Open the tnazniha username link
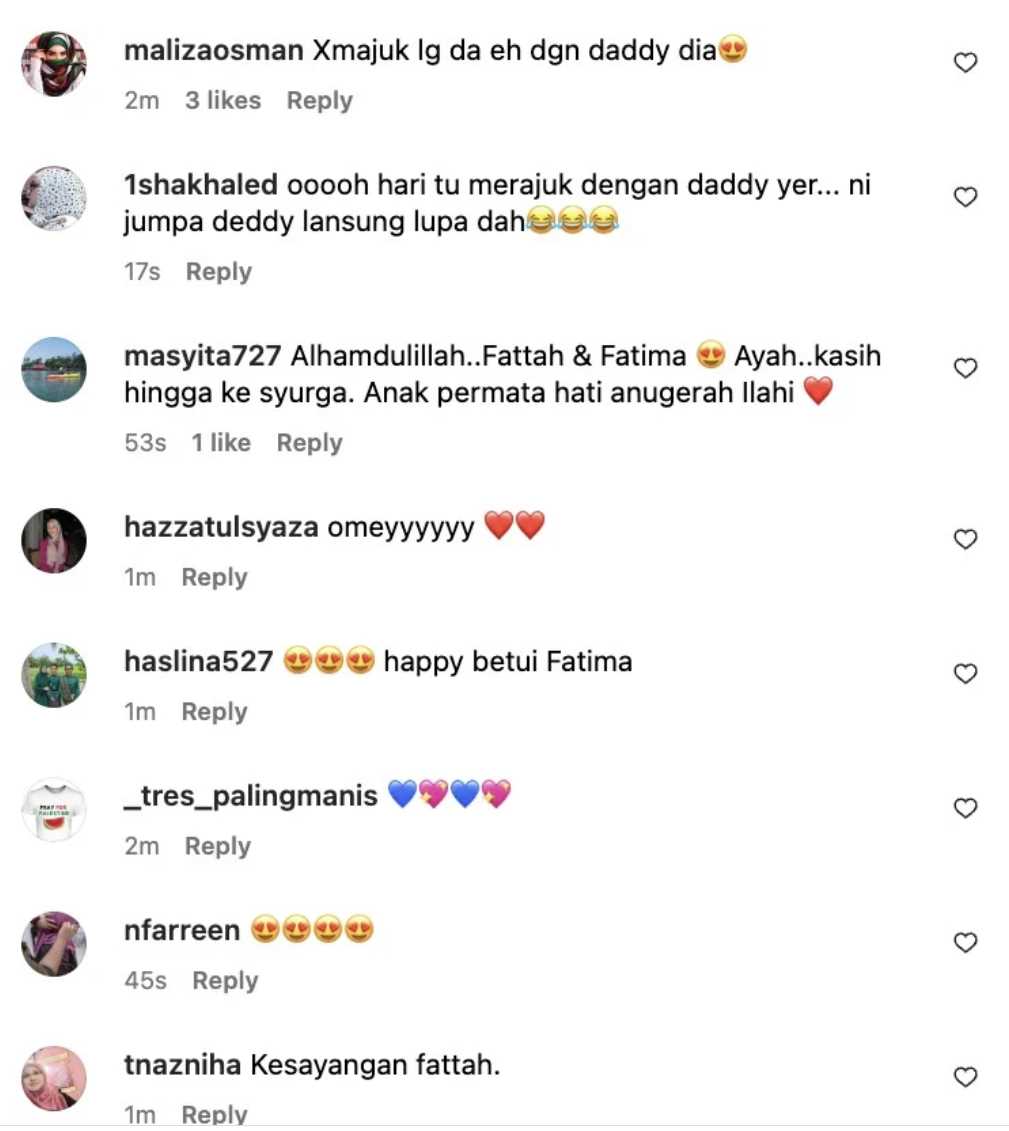 pyautogui.click(x=182, y=1065)
